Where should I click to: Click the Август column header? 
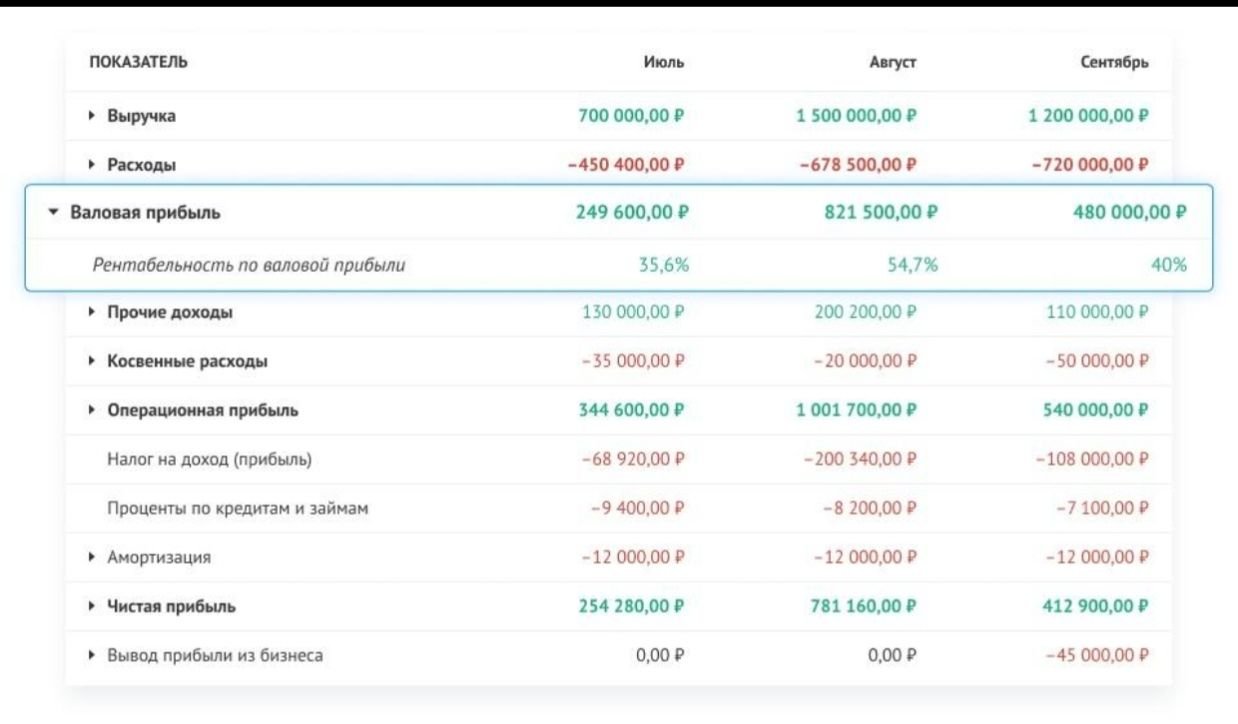coord(893,63)
